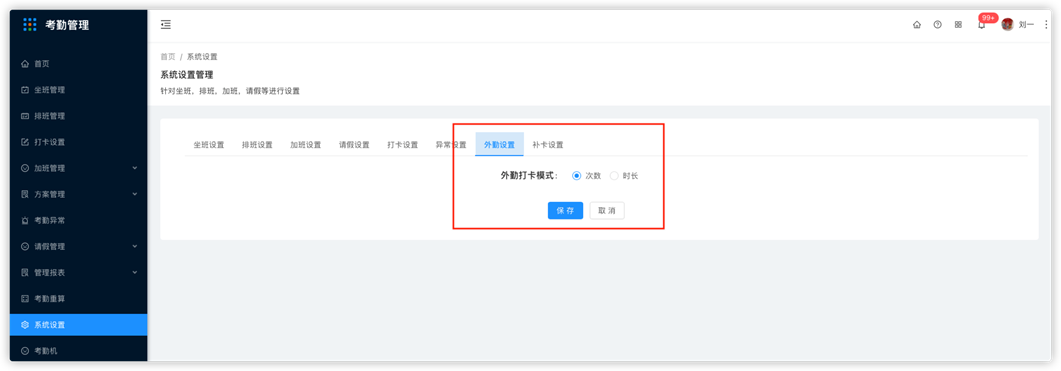The width and height of the screenshot is (1061, 371).
Task: Click the 取消 button
Action: pos(607,211)
